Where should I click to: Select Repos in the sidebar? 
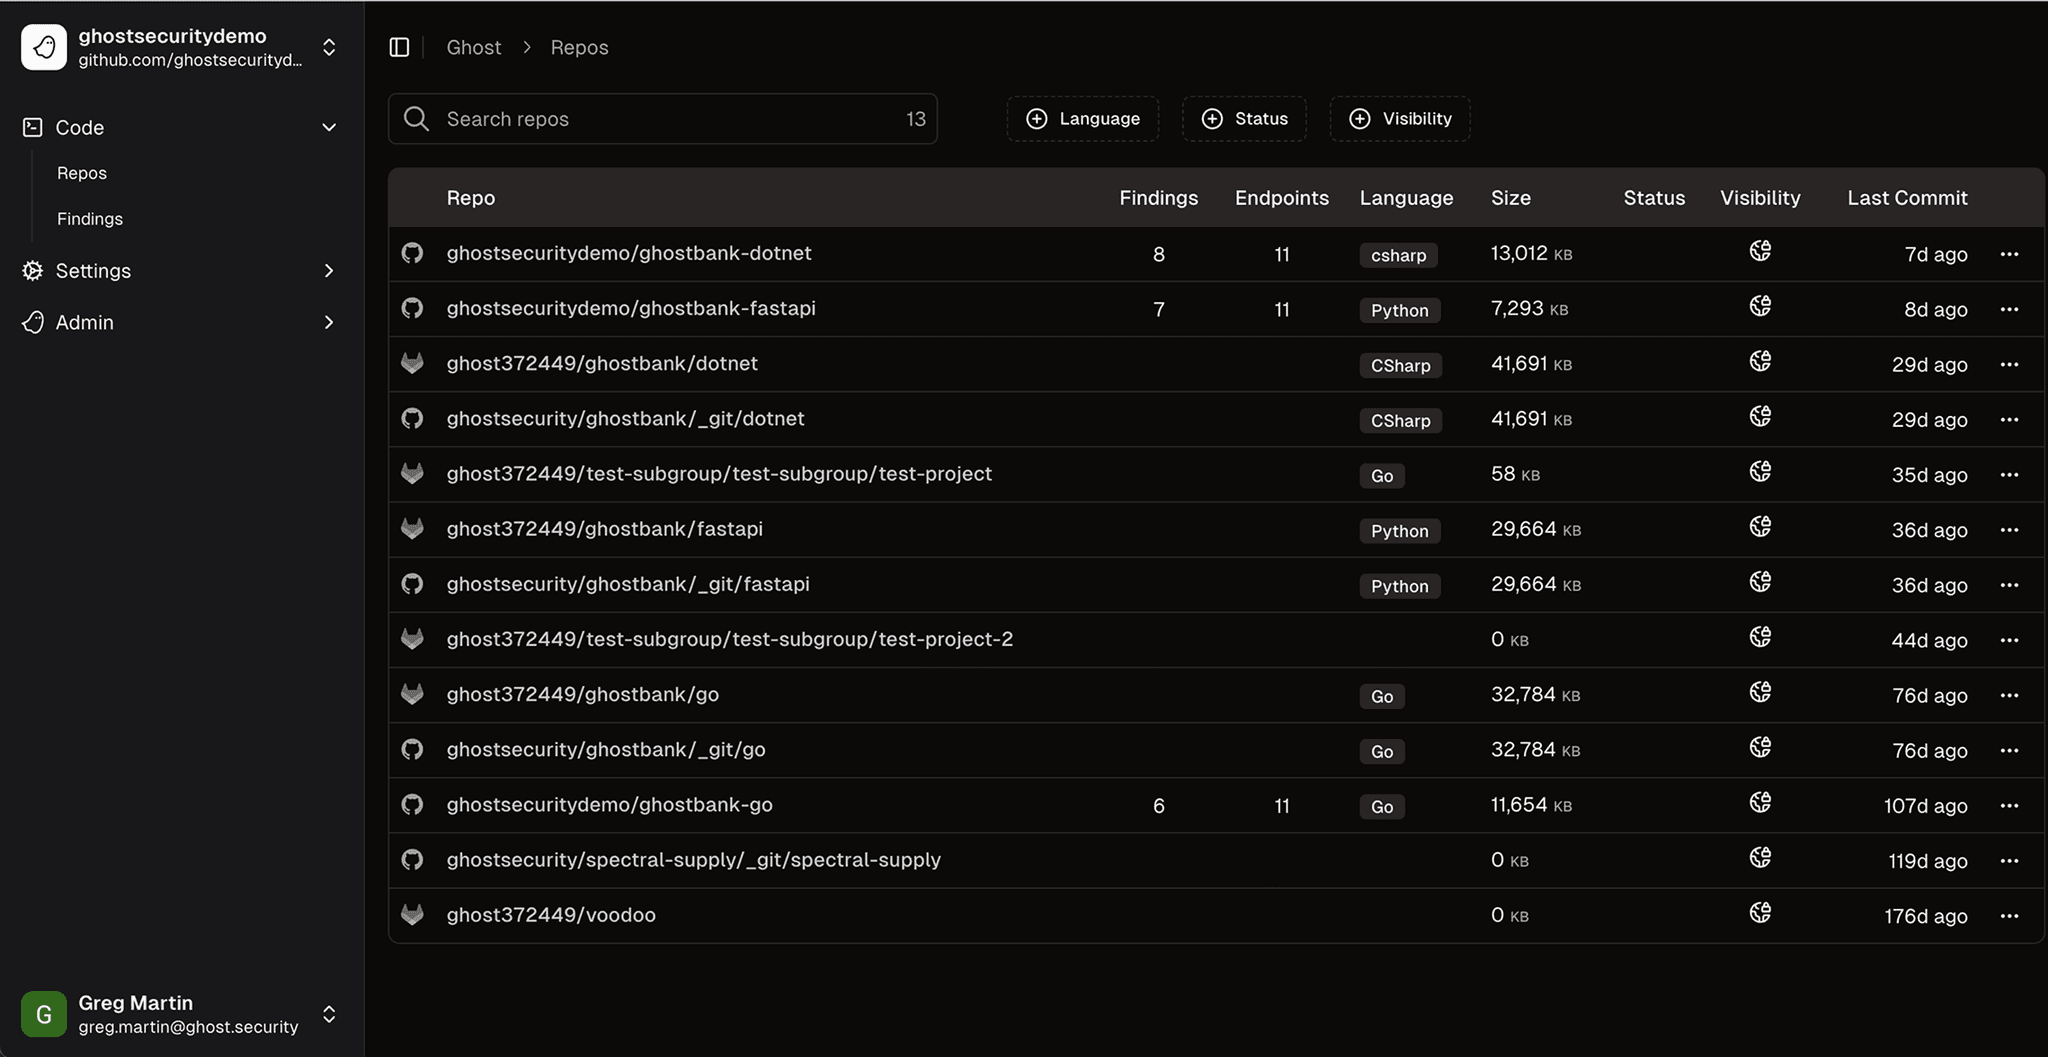(82, 173)
